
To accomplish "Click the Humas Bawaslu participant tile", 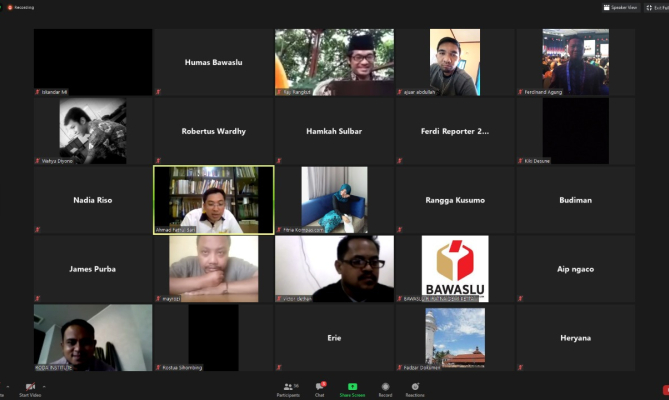I will 213,62.
